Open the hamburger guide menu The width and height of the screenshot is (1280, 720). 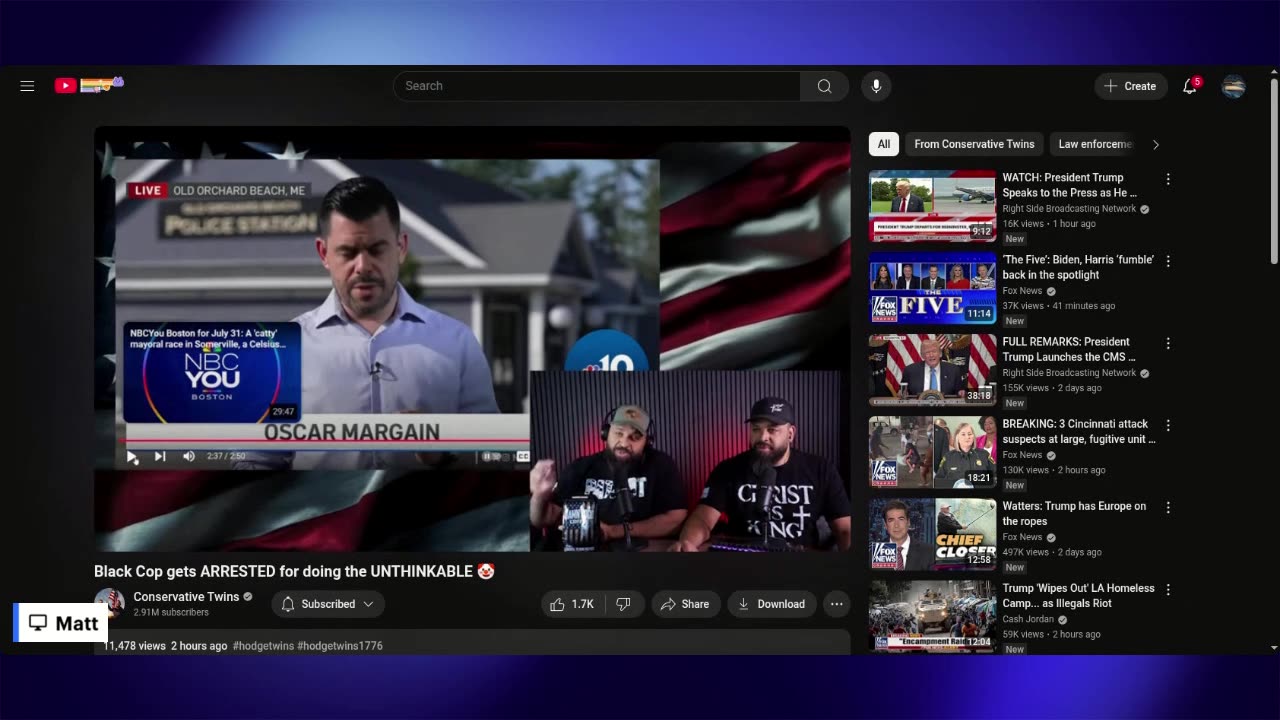pos(27,86)
